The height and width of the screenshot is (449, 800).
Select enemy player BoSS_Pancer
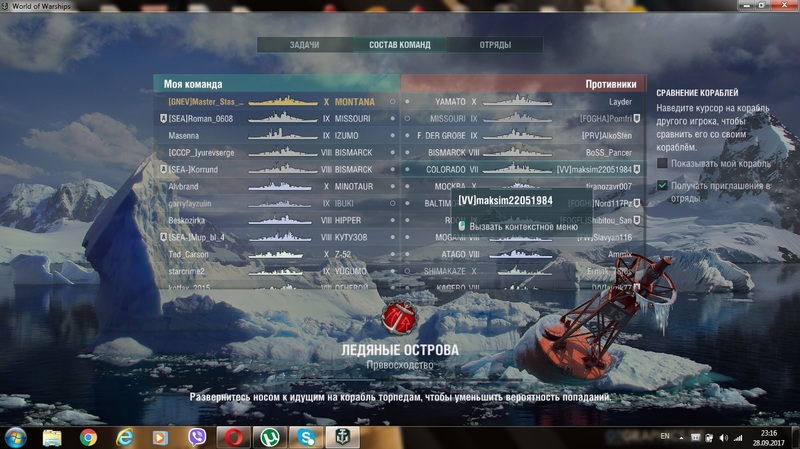pyautogui.click(x=609, y=152)
